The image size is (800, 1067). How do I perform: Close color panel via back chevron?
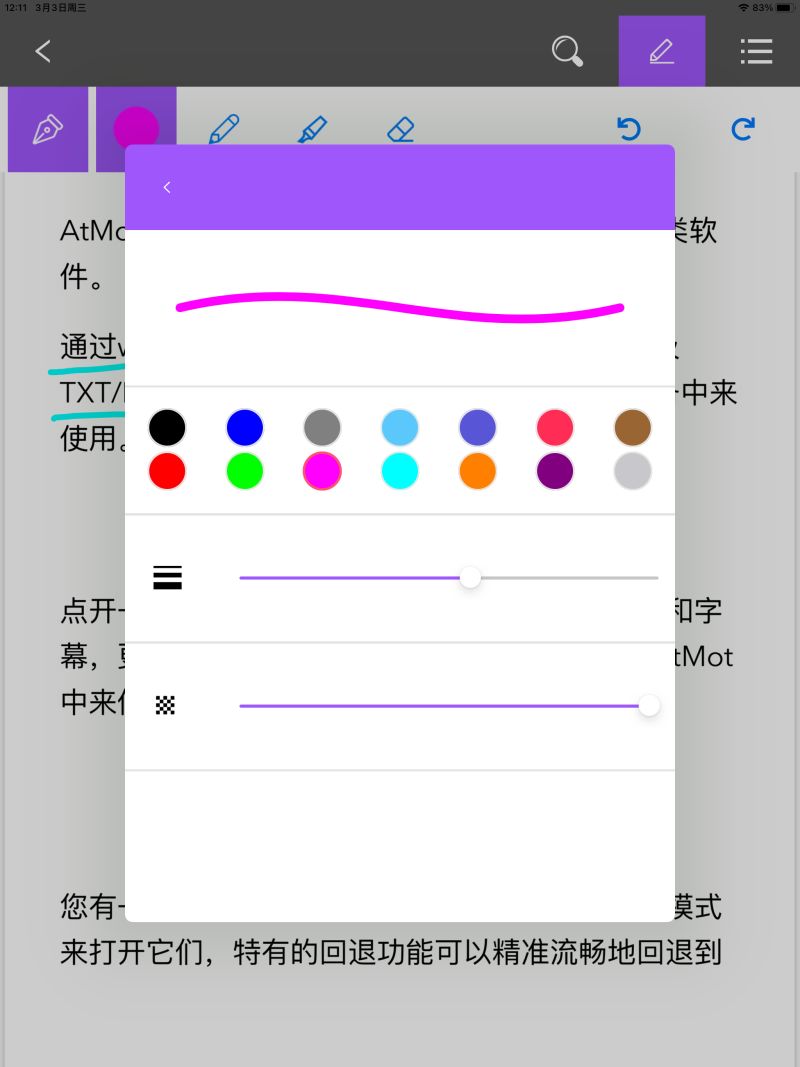coord(167,187)
